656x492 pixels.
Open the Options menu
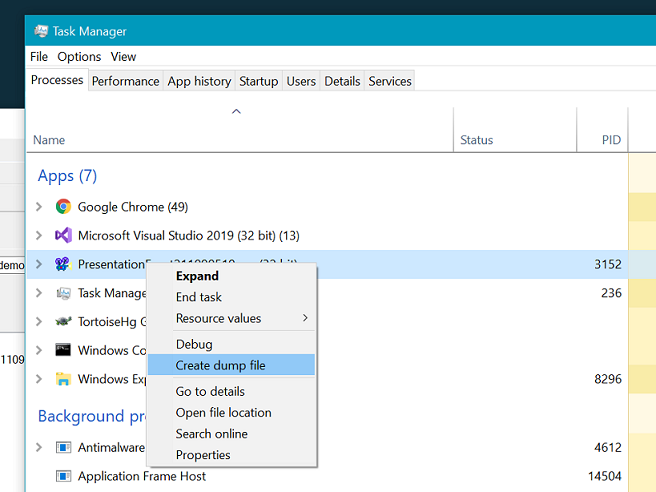click(x=79, y=57)
